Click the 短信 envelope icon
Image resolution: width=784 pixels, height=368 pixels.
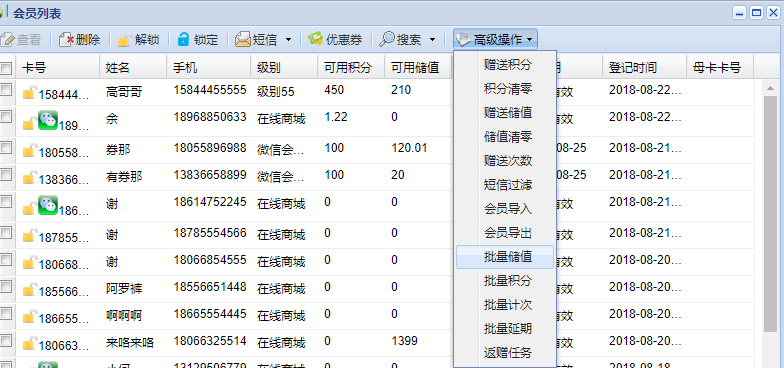[243, 40]
